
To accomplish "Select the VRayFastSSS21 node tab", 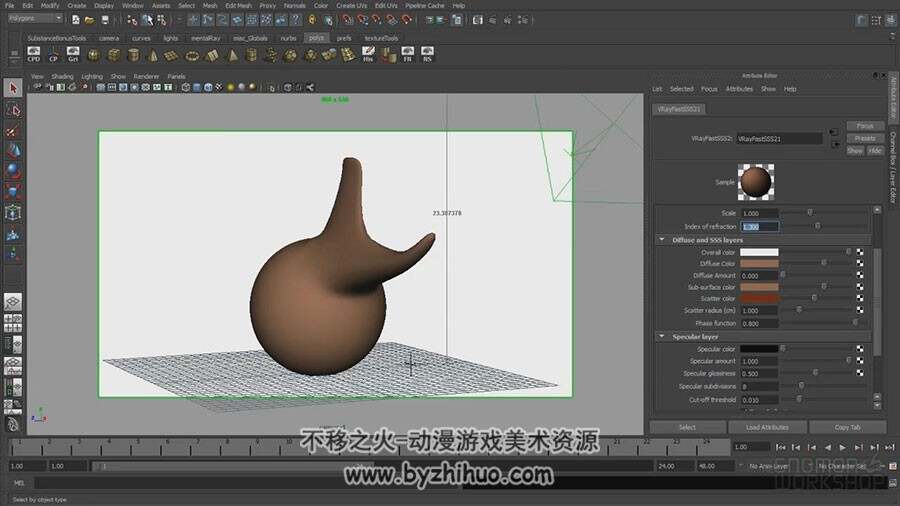I will click(x=679, y=109).
